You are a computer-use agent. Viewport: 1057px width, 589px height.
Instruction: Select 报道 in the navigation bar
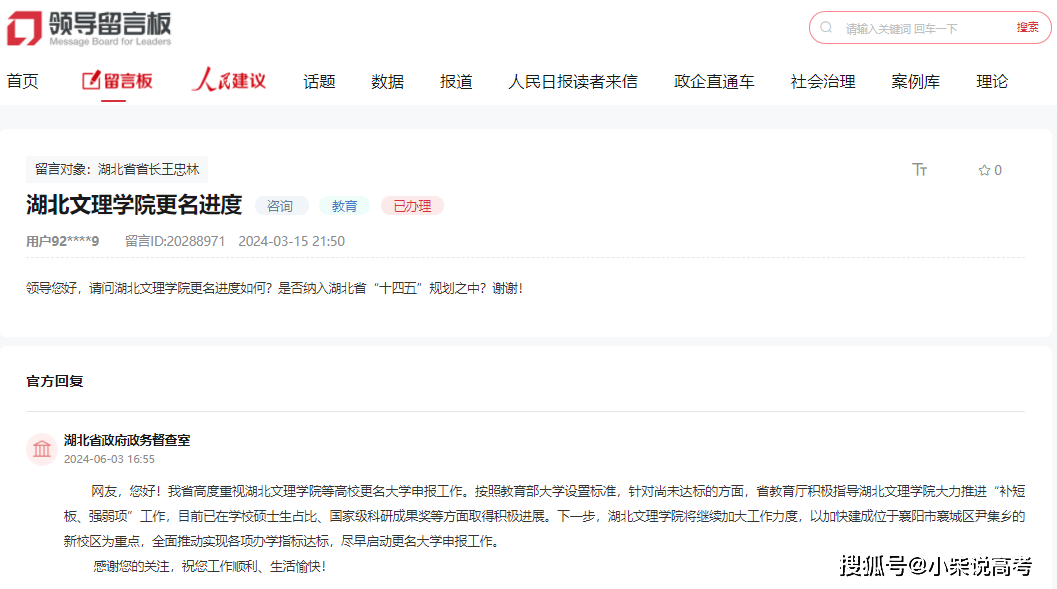[x=456, y=82]
